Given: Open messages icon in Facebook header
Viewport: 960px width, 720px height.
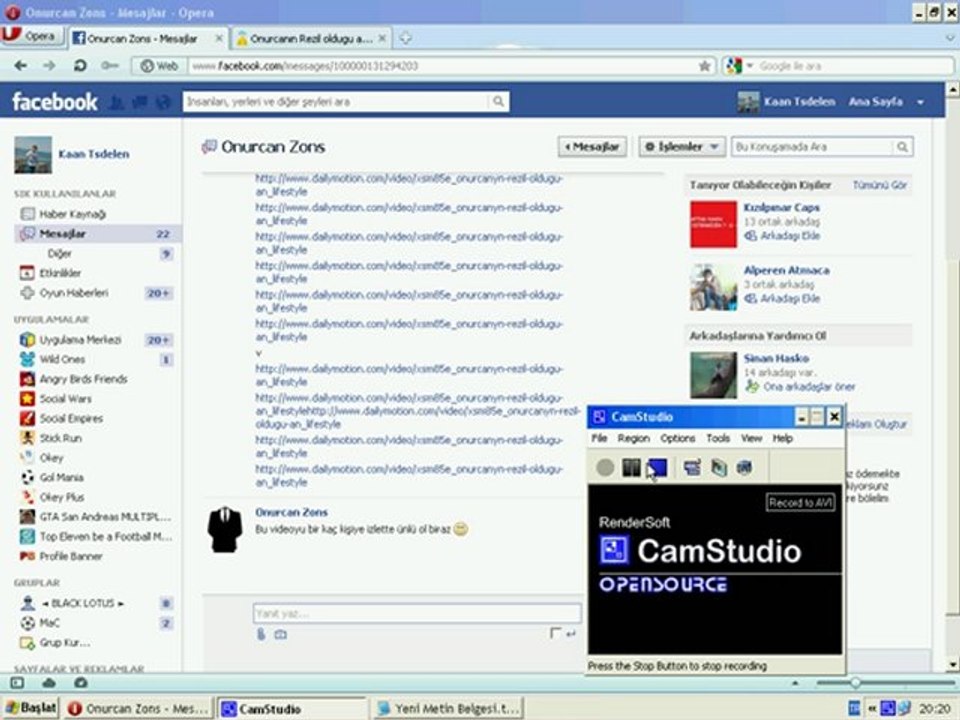Looking at the screenshot, I should point(140,102).
